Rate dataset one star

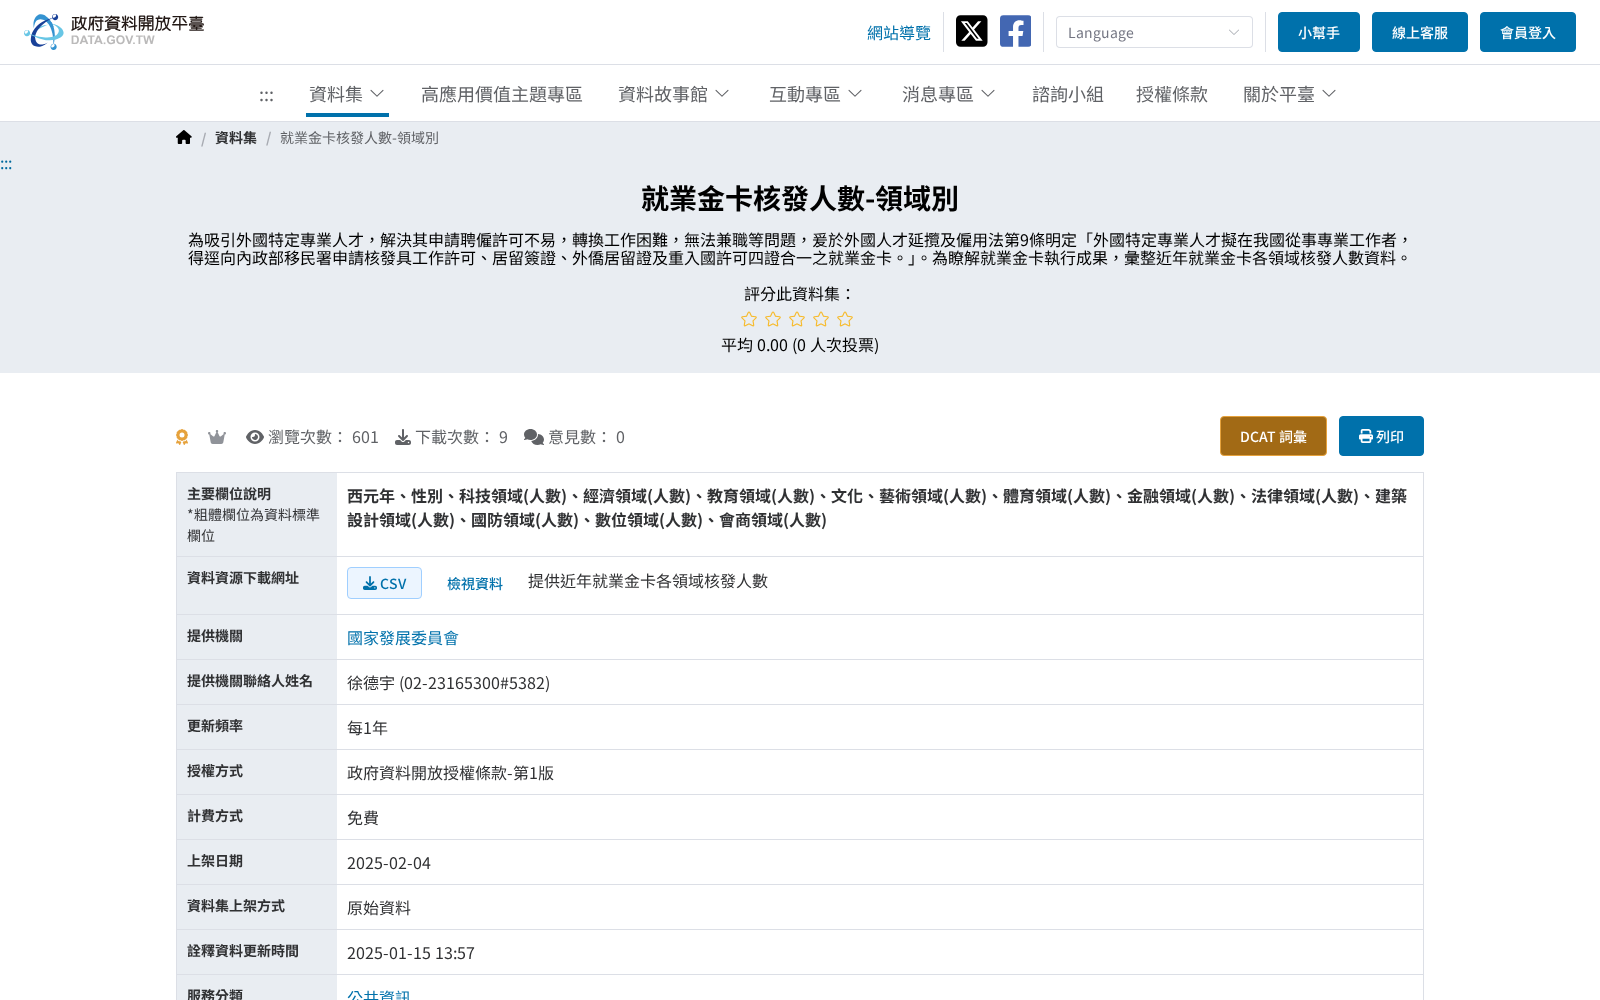click(749, 319)
